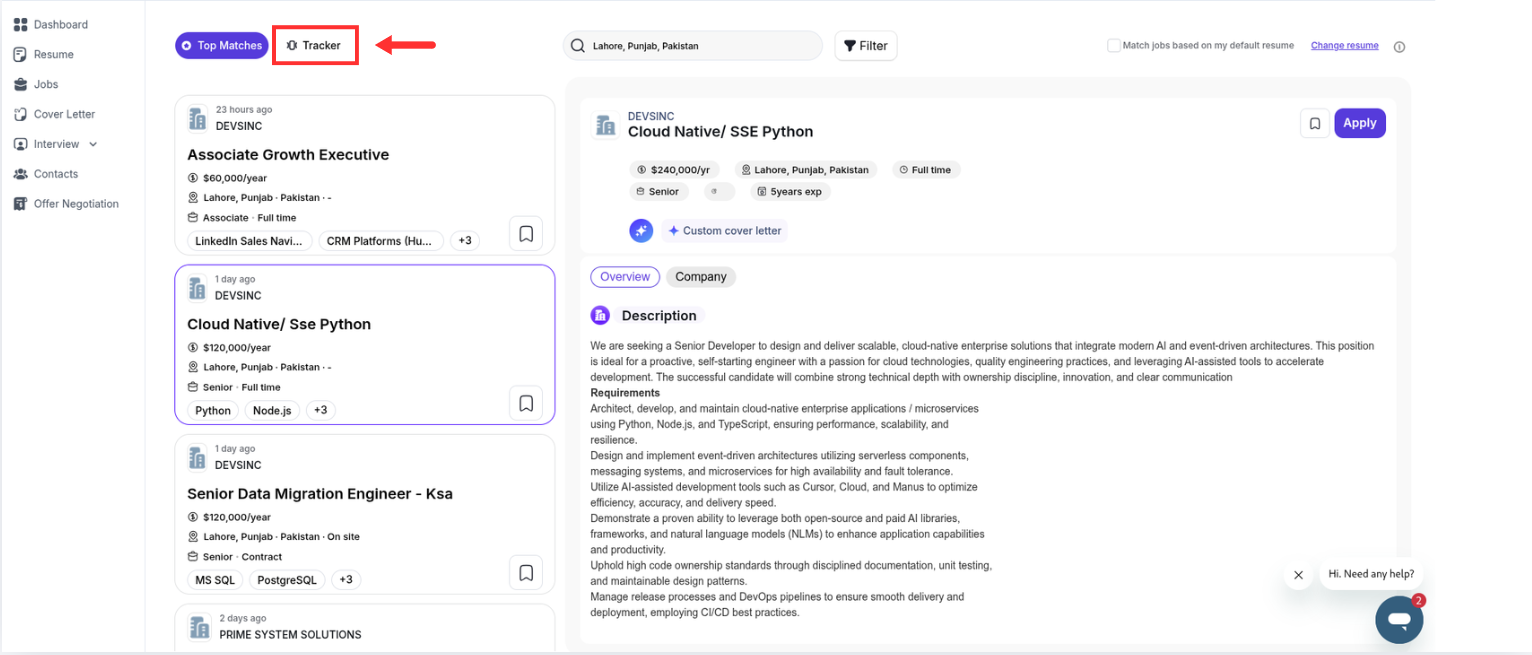This screenshot has height=655, width=1532.
Task: Click the Offer Negotiation icon
Action: [20, 204]
